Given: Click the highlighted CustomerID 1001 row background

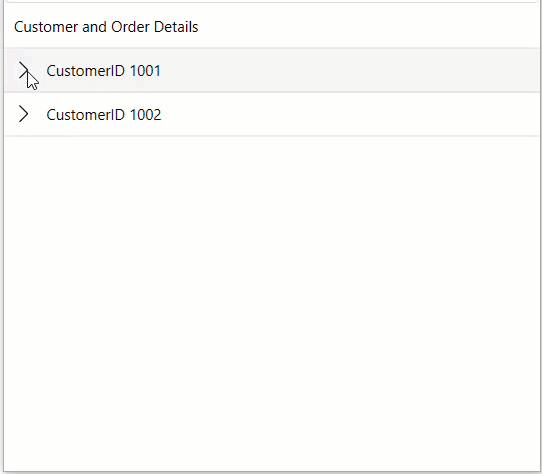Looking at the screenshot, I should point(272,71).
